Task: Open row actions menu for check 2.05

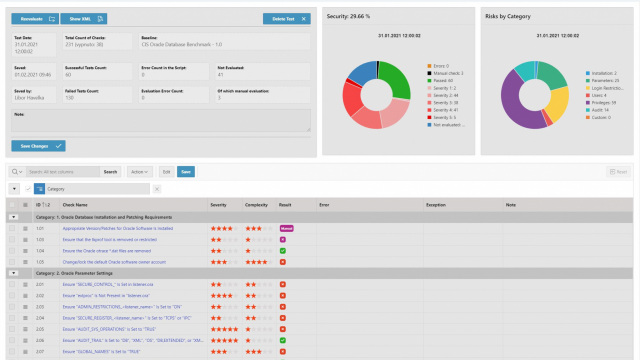Action: (x=25, y=329)
